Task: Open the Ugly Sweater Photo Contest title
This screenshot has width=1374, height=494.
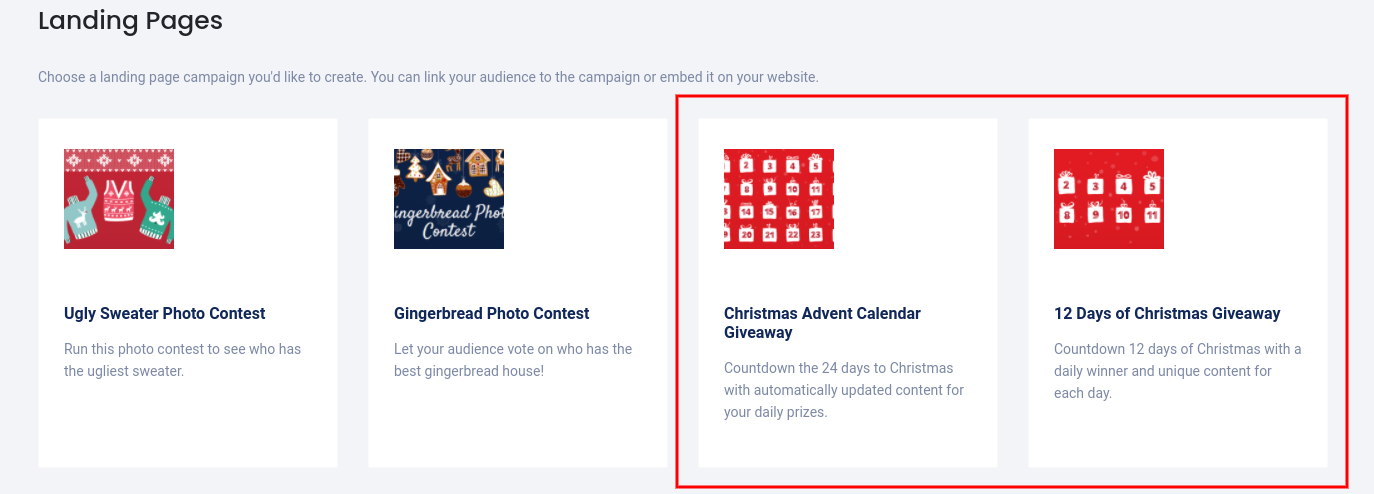Action: pos(165,313)
